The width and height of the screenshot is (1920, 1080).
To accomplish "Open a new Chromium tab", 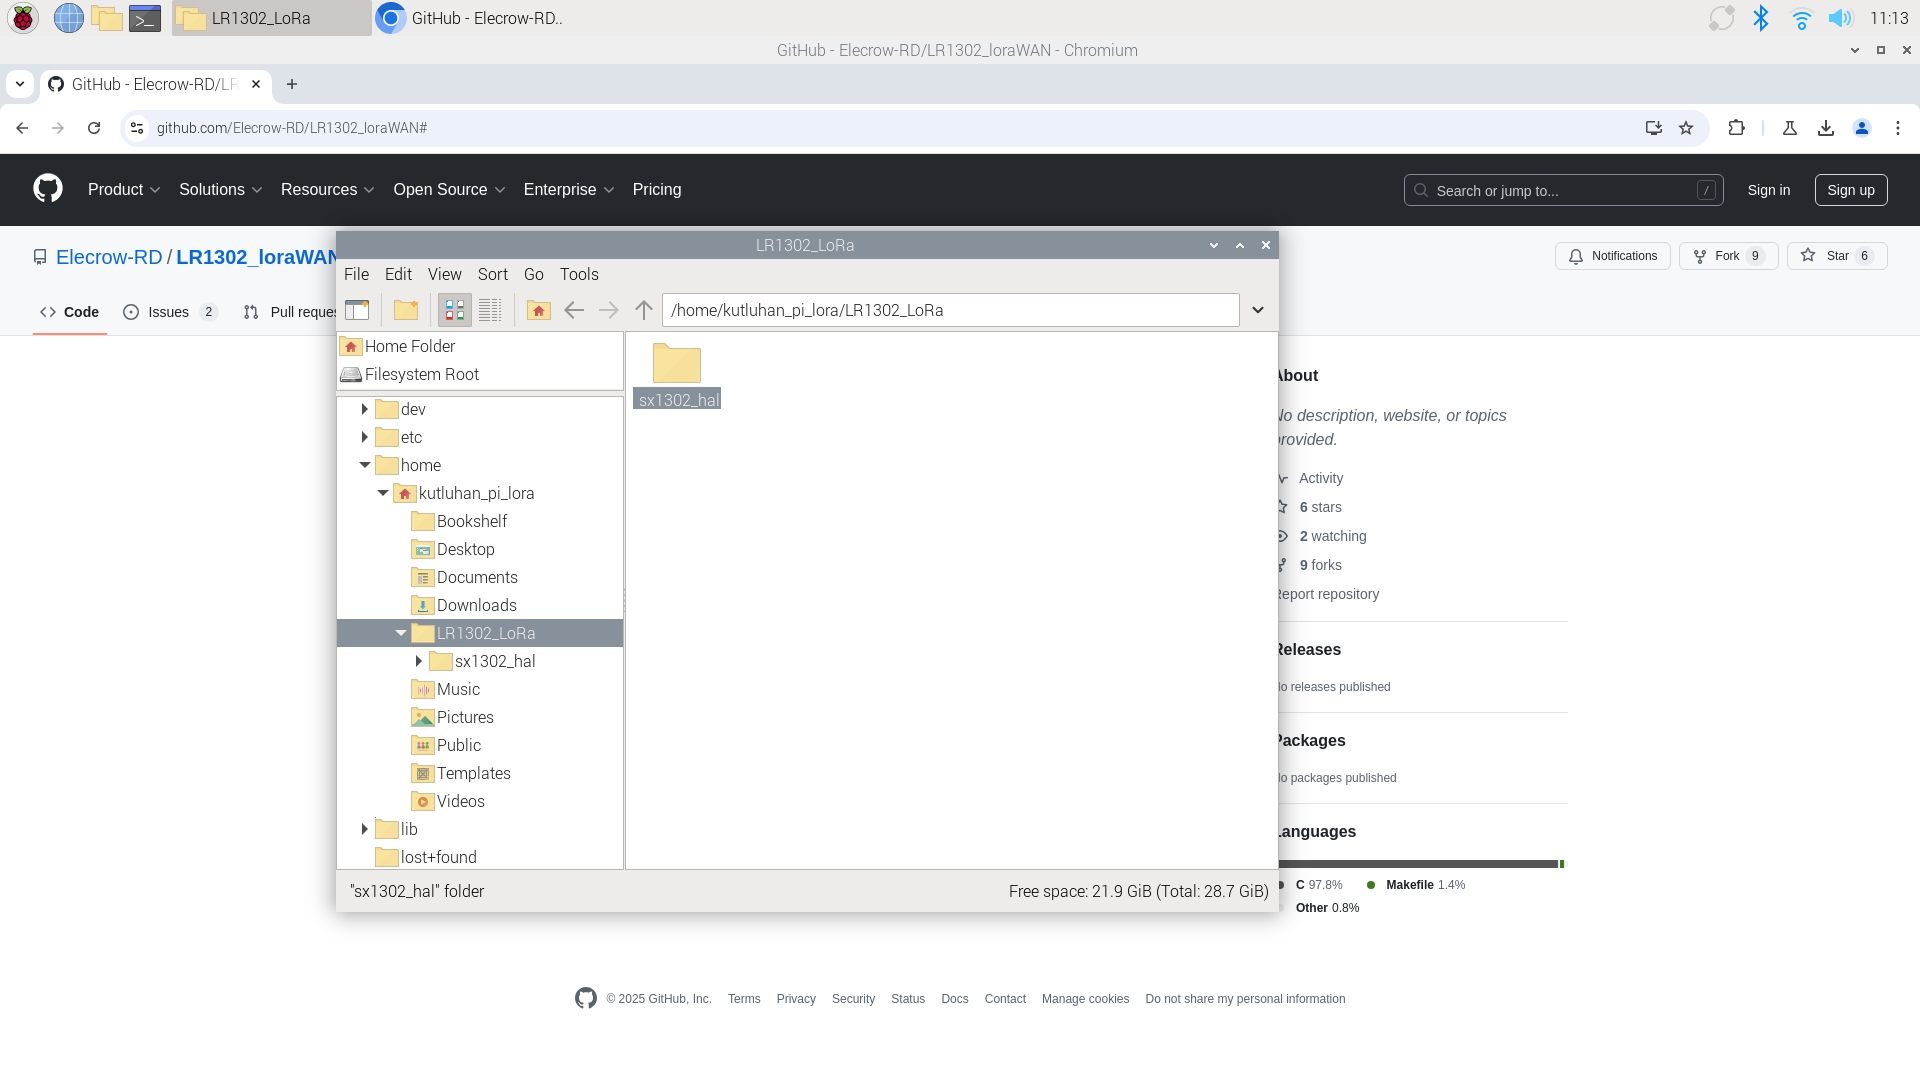I will 292,84.
